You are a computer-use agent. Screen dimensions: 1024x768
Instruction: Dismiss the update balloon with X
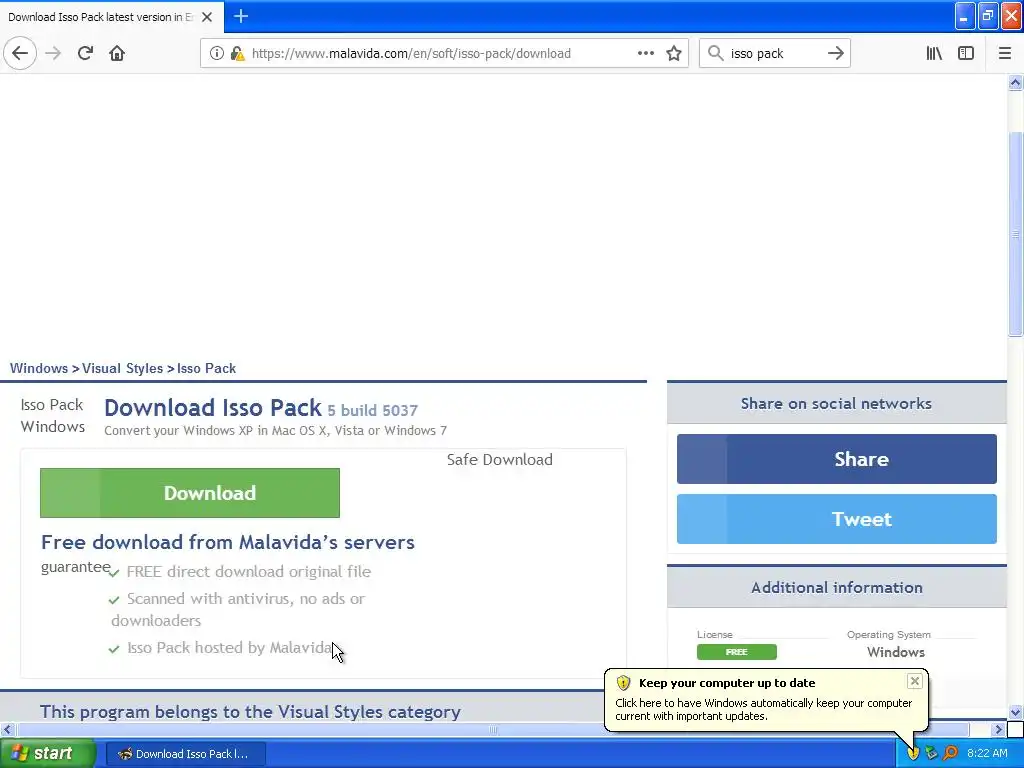(914, 681)
